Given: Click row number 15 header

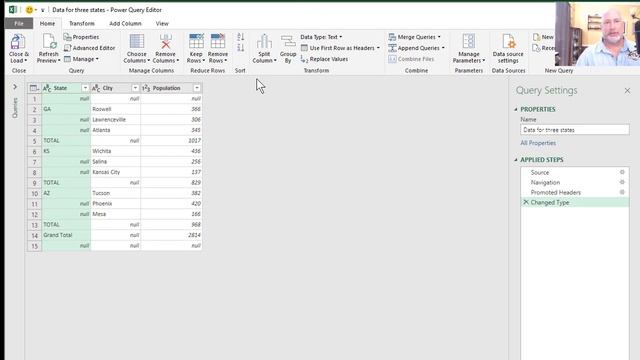Looking at the screenshot, I should tap(34, 246).
